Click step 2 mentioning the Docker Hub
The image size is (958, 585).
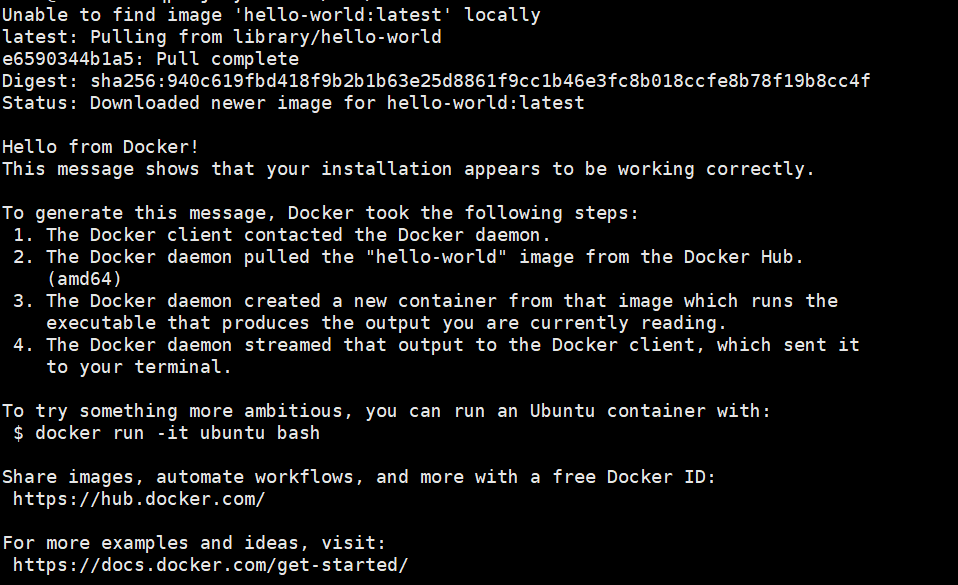pos(408,257)
